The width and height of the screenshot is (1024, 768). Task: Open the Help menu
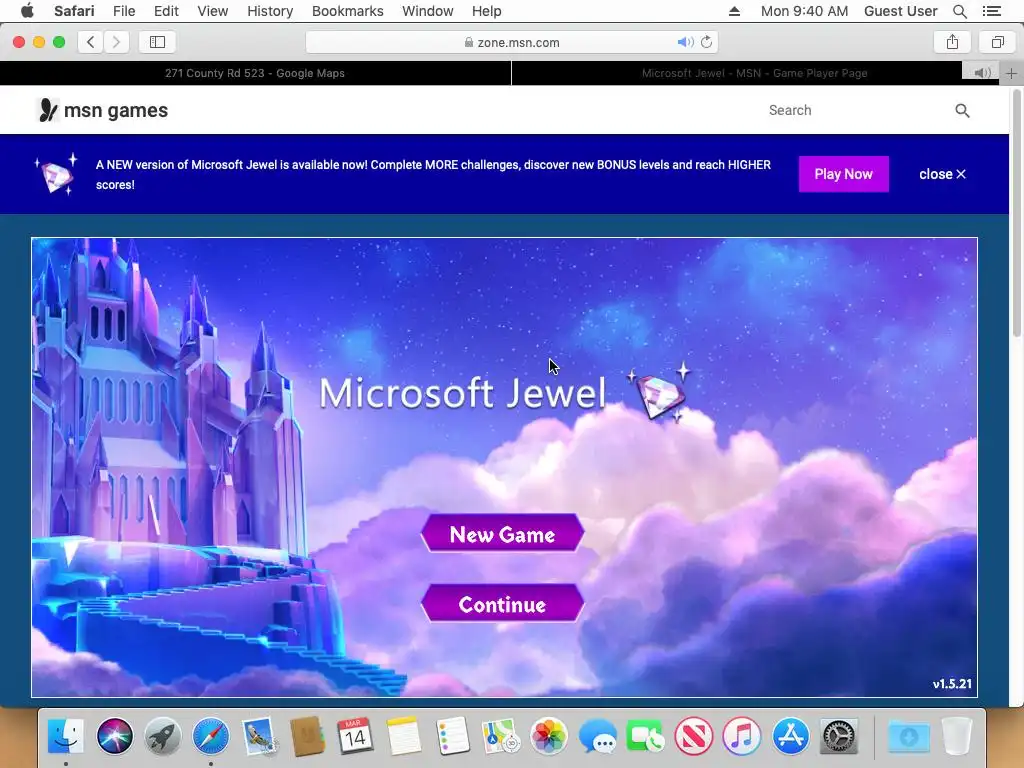(487, 11)
